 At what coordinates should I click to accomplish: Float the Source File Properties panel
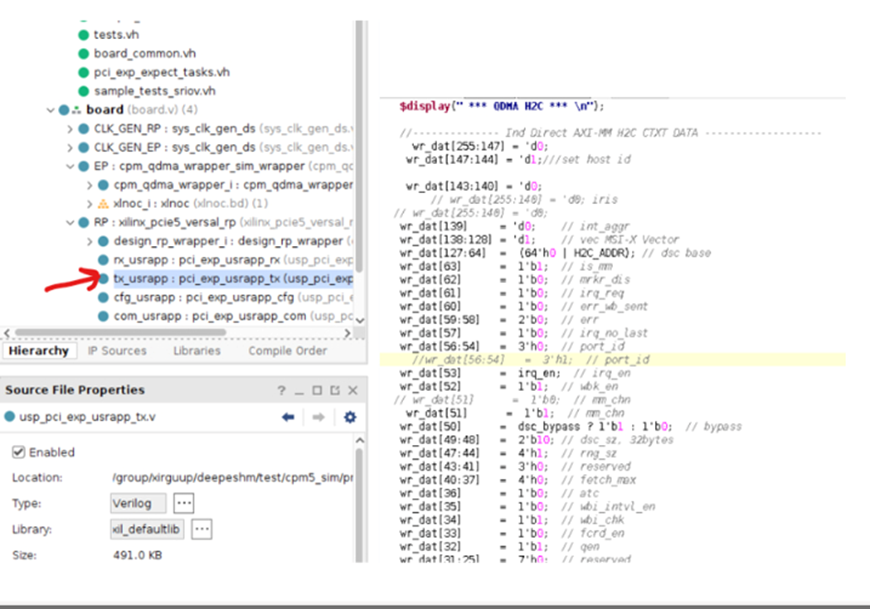click(x=335, y=390)
